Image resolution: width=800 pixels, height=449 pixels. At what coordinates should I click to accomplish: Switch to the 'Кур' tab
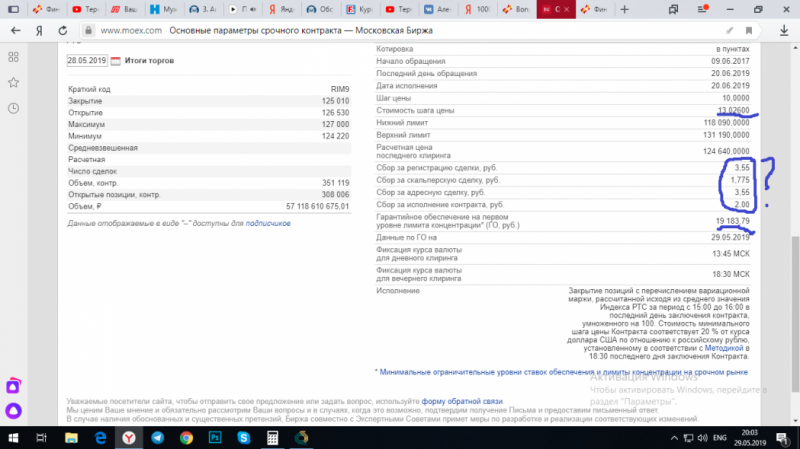tap(359, 9)
